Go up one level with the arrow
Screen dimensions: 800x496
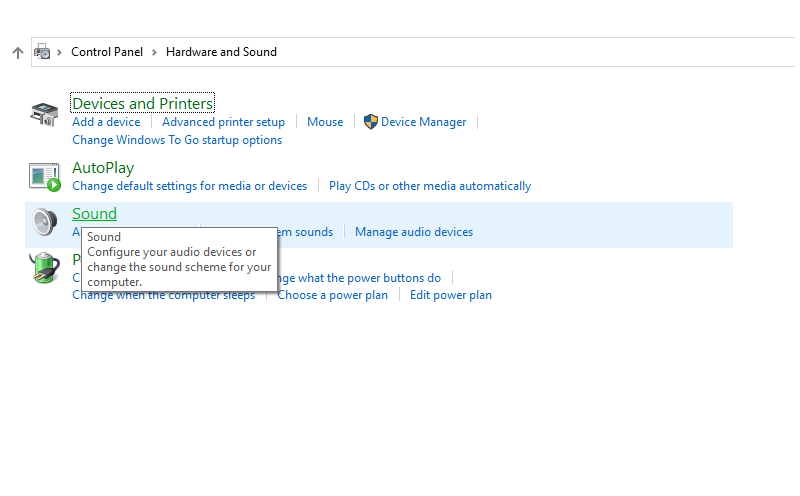tap(18, 53)
